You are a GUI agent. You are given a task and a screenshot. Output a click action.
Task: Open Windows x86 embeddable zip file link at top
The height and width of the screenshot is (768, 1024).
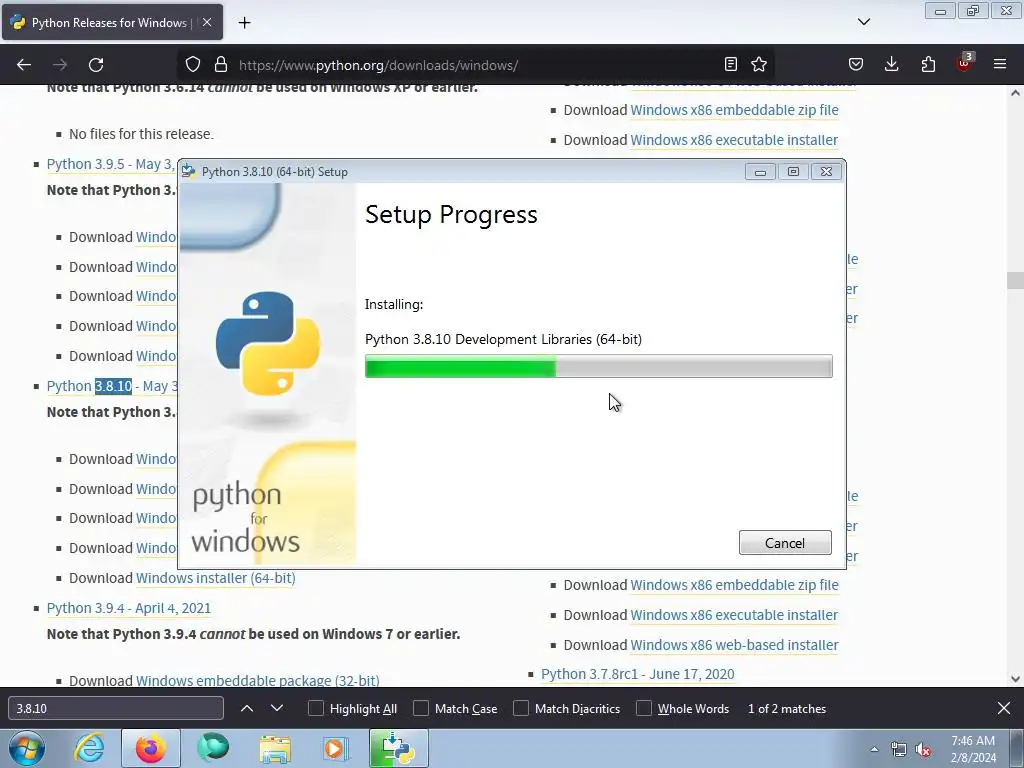(x=734, y=110)
